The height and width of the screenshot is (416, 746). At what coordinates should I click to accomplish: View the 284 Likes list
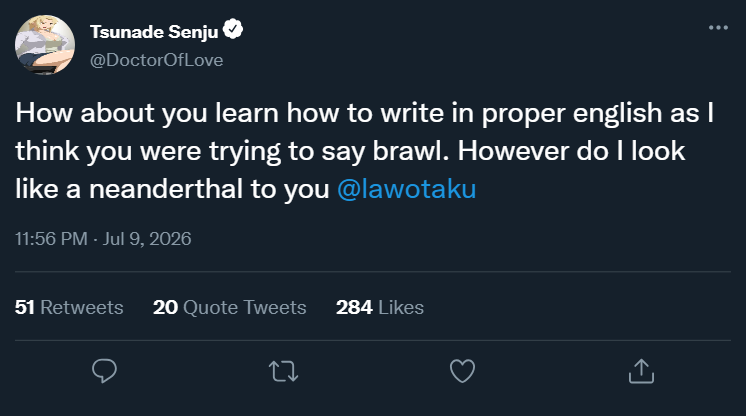click(x=380, y=307)
